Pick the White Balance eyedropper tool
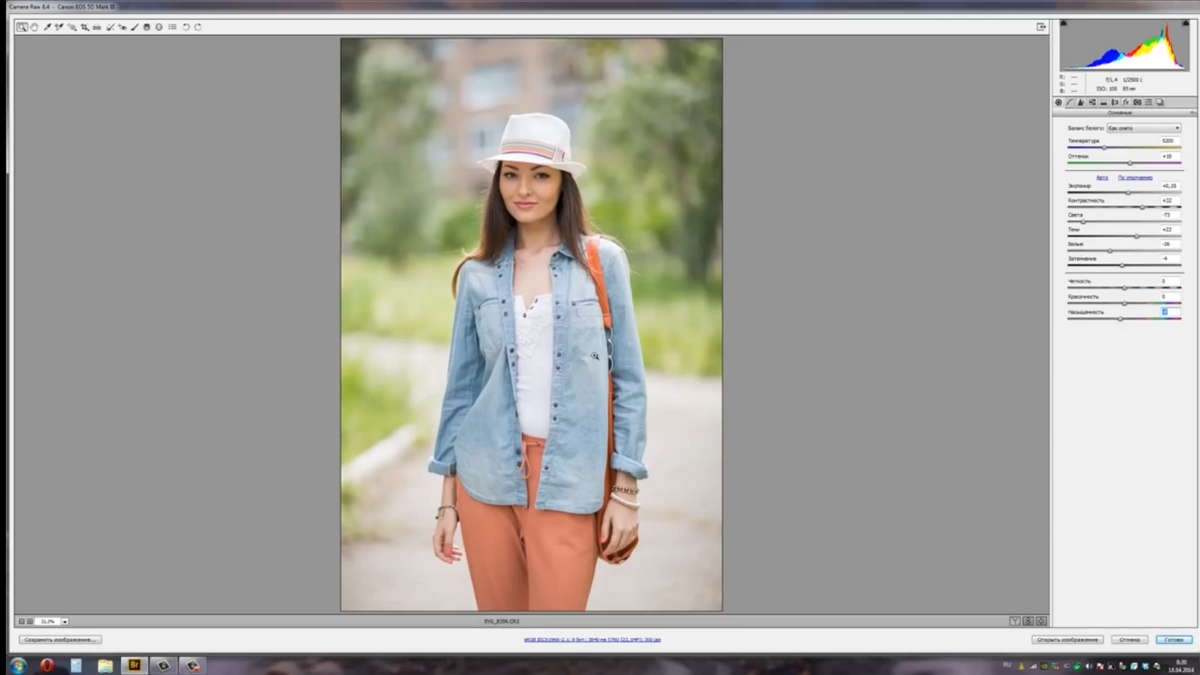 click(46, 27)
